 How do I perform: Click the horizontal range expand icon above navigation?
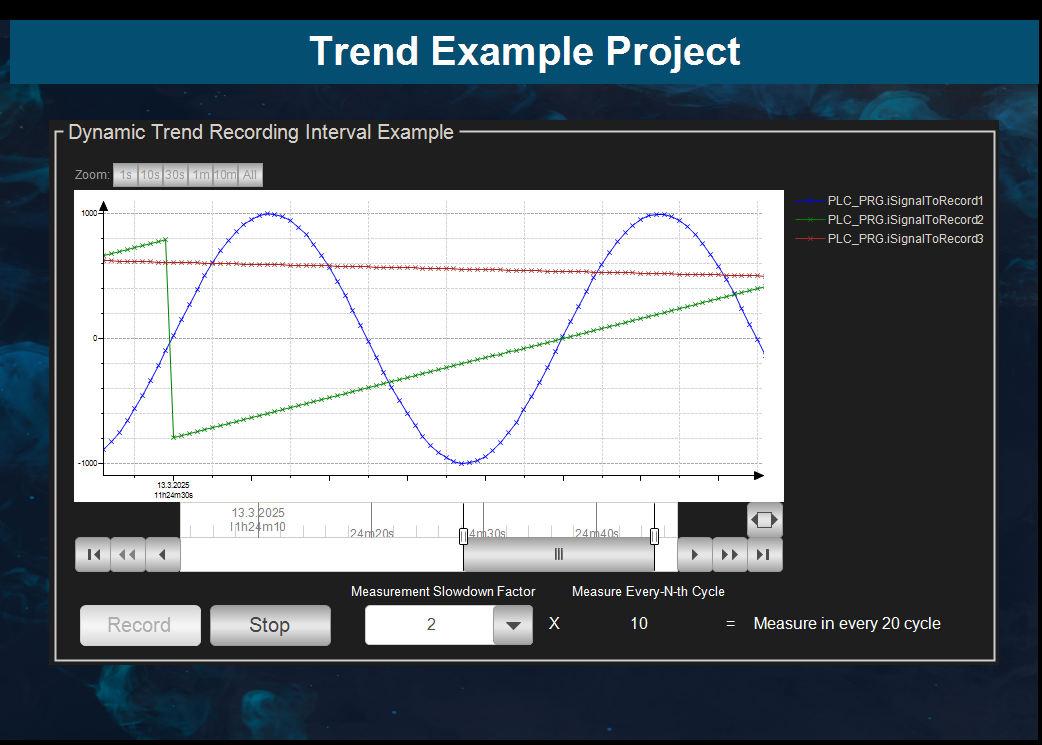coord(765,519)
